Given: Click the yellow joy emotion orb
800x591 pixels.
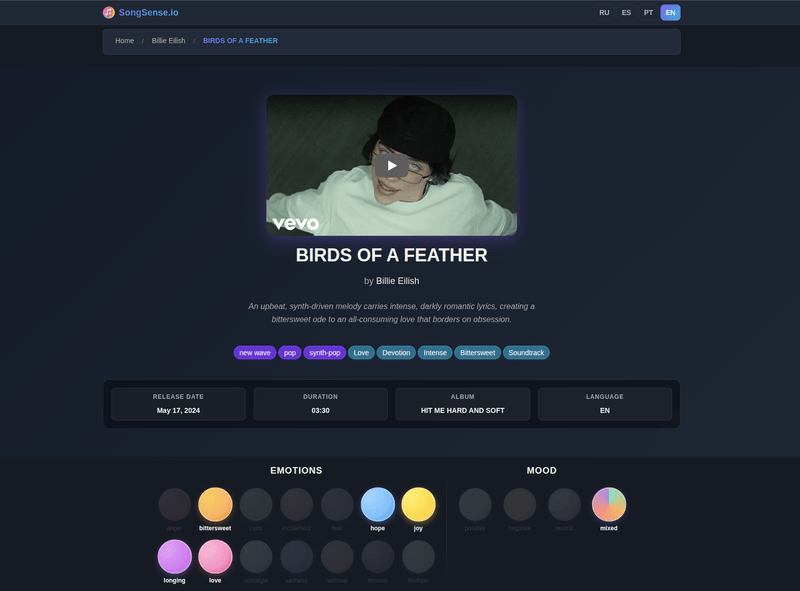Looking at the screenshot, I should tap(418, 504).
